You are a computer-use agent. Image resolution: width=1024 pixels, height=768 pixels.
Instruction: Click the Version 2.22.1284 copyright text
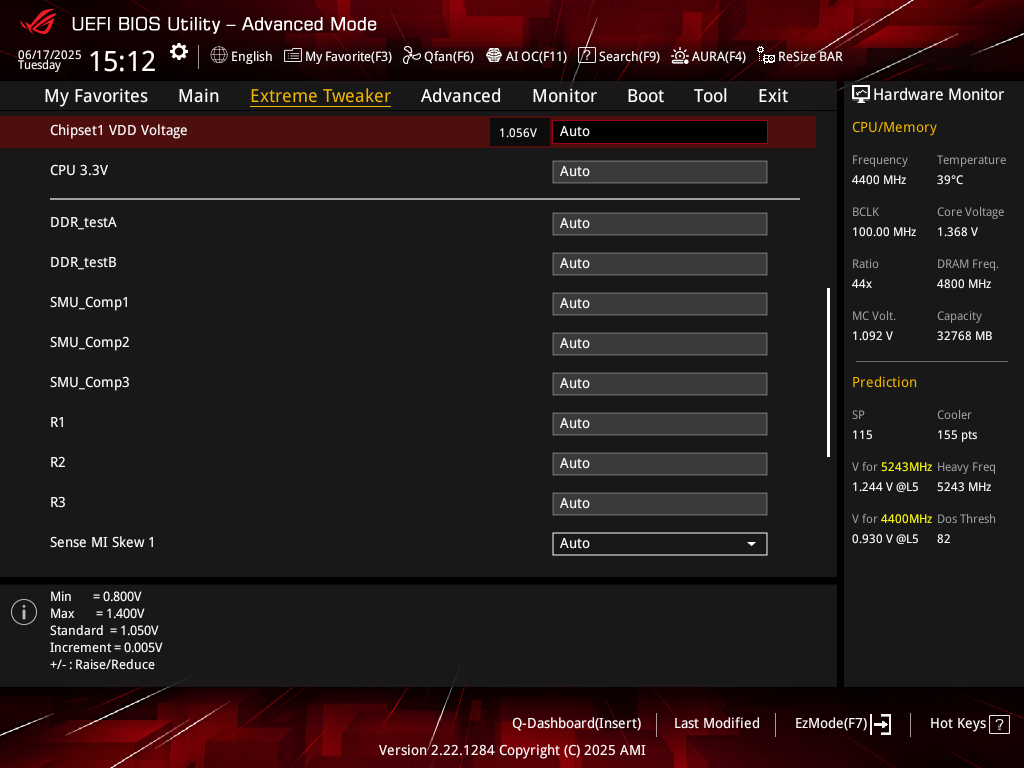coord(512,750)
